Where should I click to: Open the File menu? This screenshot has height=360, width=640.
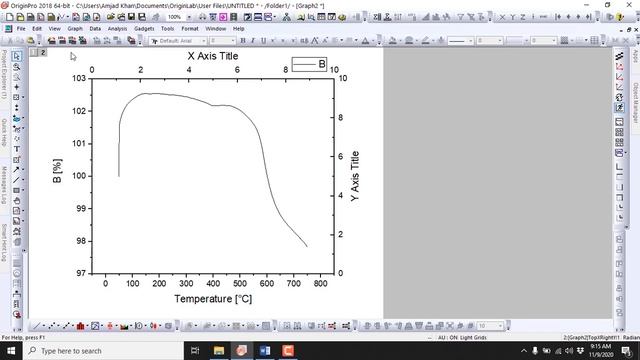tap(21, 29)
